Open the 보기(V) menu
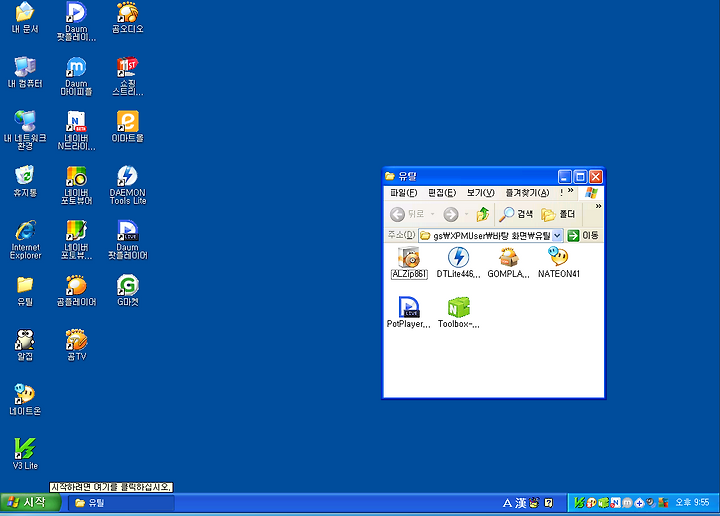The height and width of the screenshot is (516, 720). [x=480, y=193]
